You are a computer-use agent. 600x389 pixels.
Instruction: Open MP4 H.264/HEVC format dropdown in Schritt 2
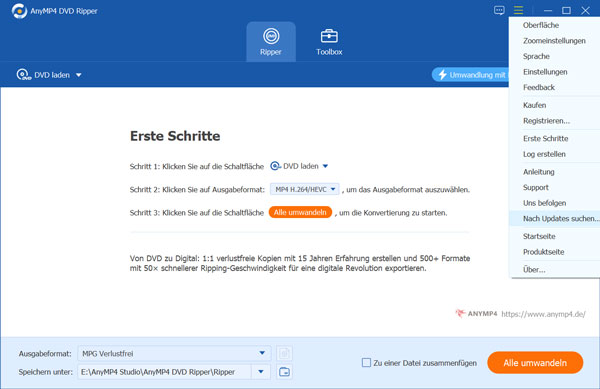coord(305,189)
